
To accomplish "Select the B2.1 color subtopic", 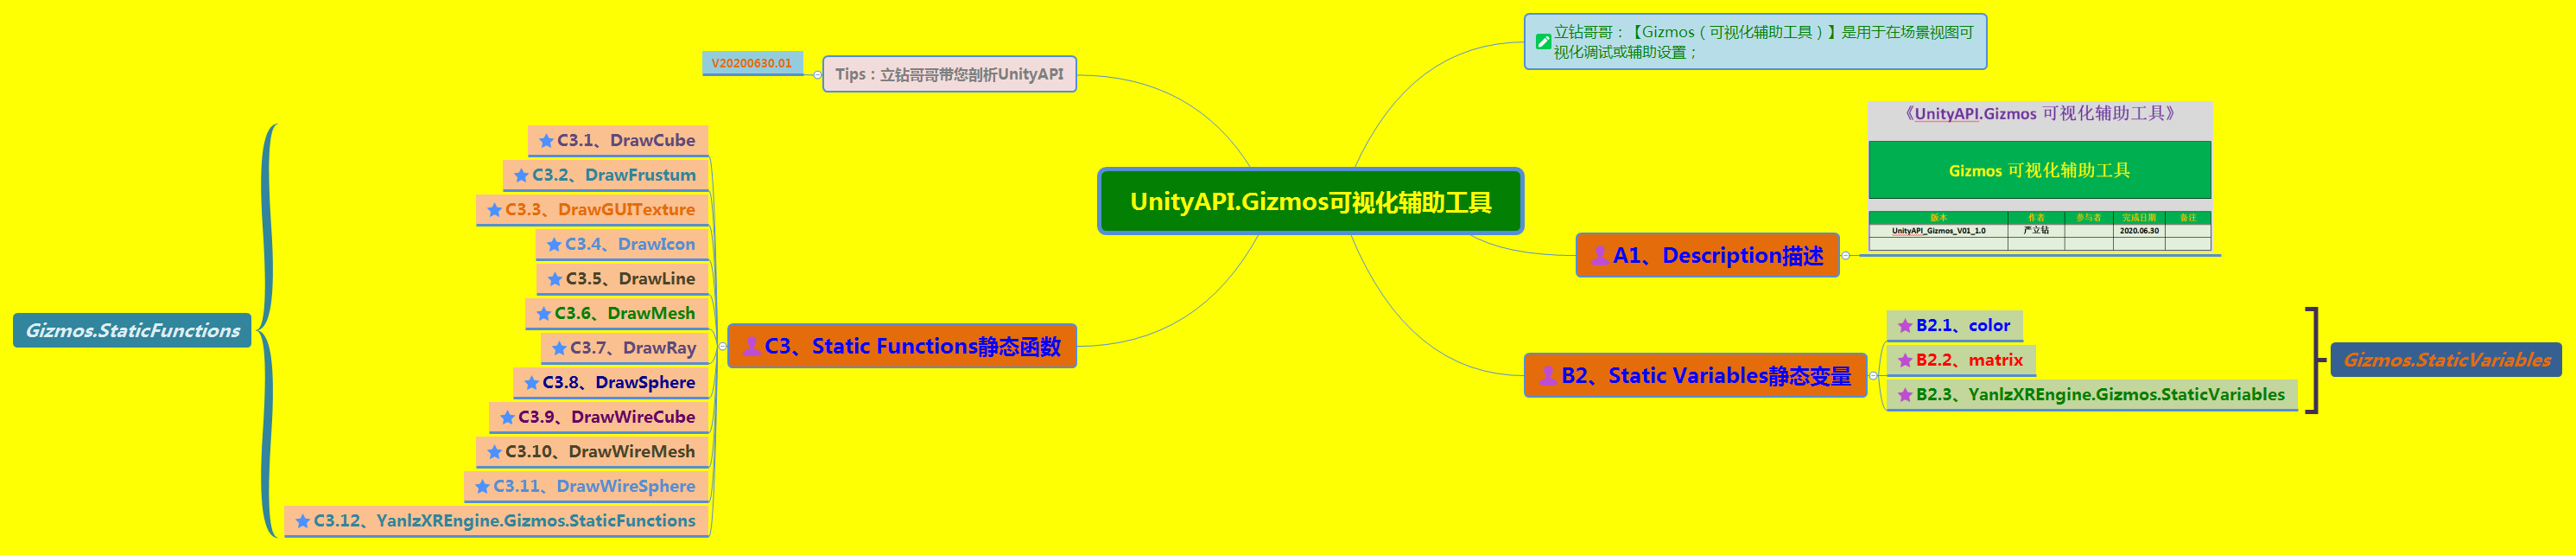I will pos(1955,326).
